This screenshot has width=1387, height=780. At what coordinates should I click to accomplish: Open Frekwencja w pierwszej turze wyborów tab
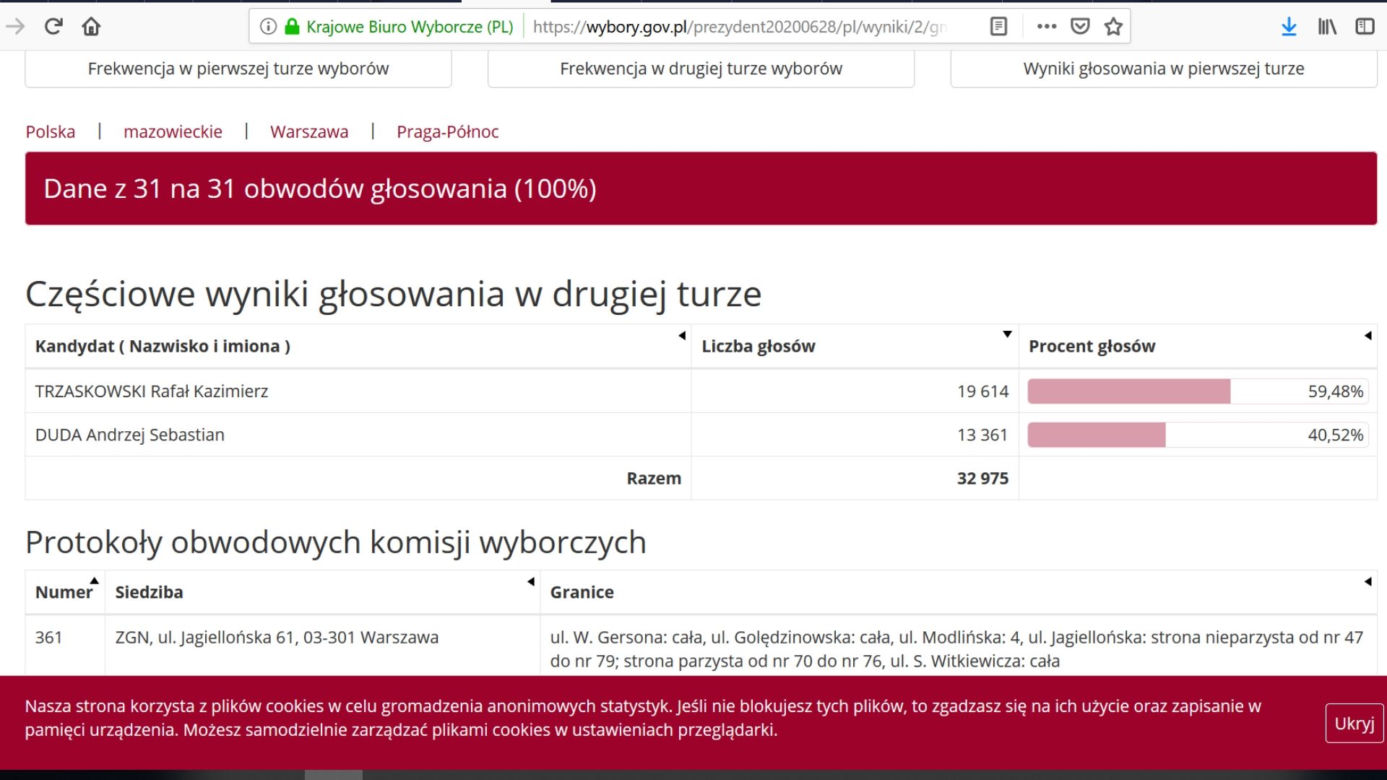tap(238, 69)
